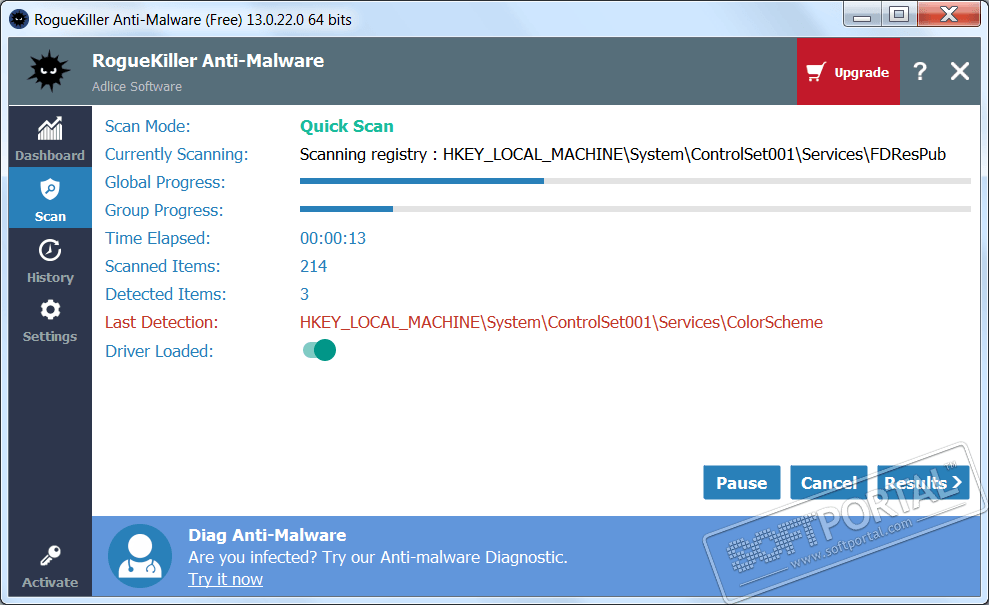The width and height of the screenshot is (989, 605).
Task: Open the History sidebar tab
Action: click(x=50, y=261)
